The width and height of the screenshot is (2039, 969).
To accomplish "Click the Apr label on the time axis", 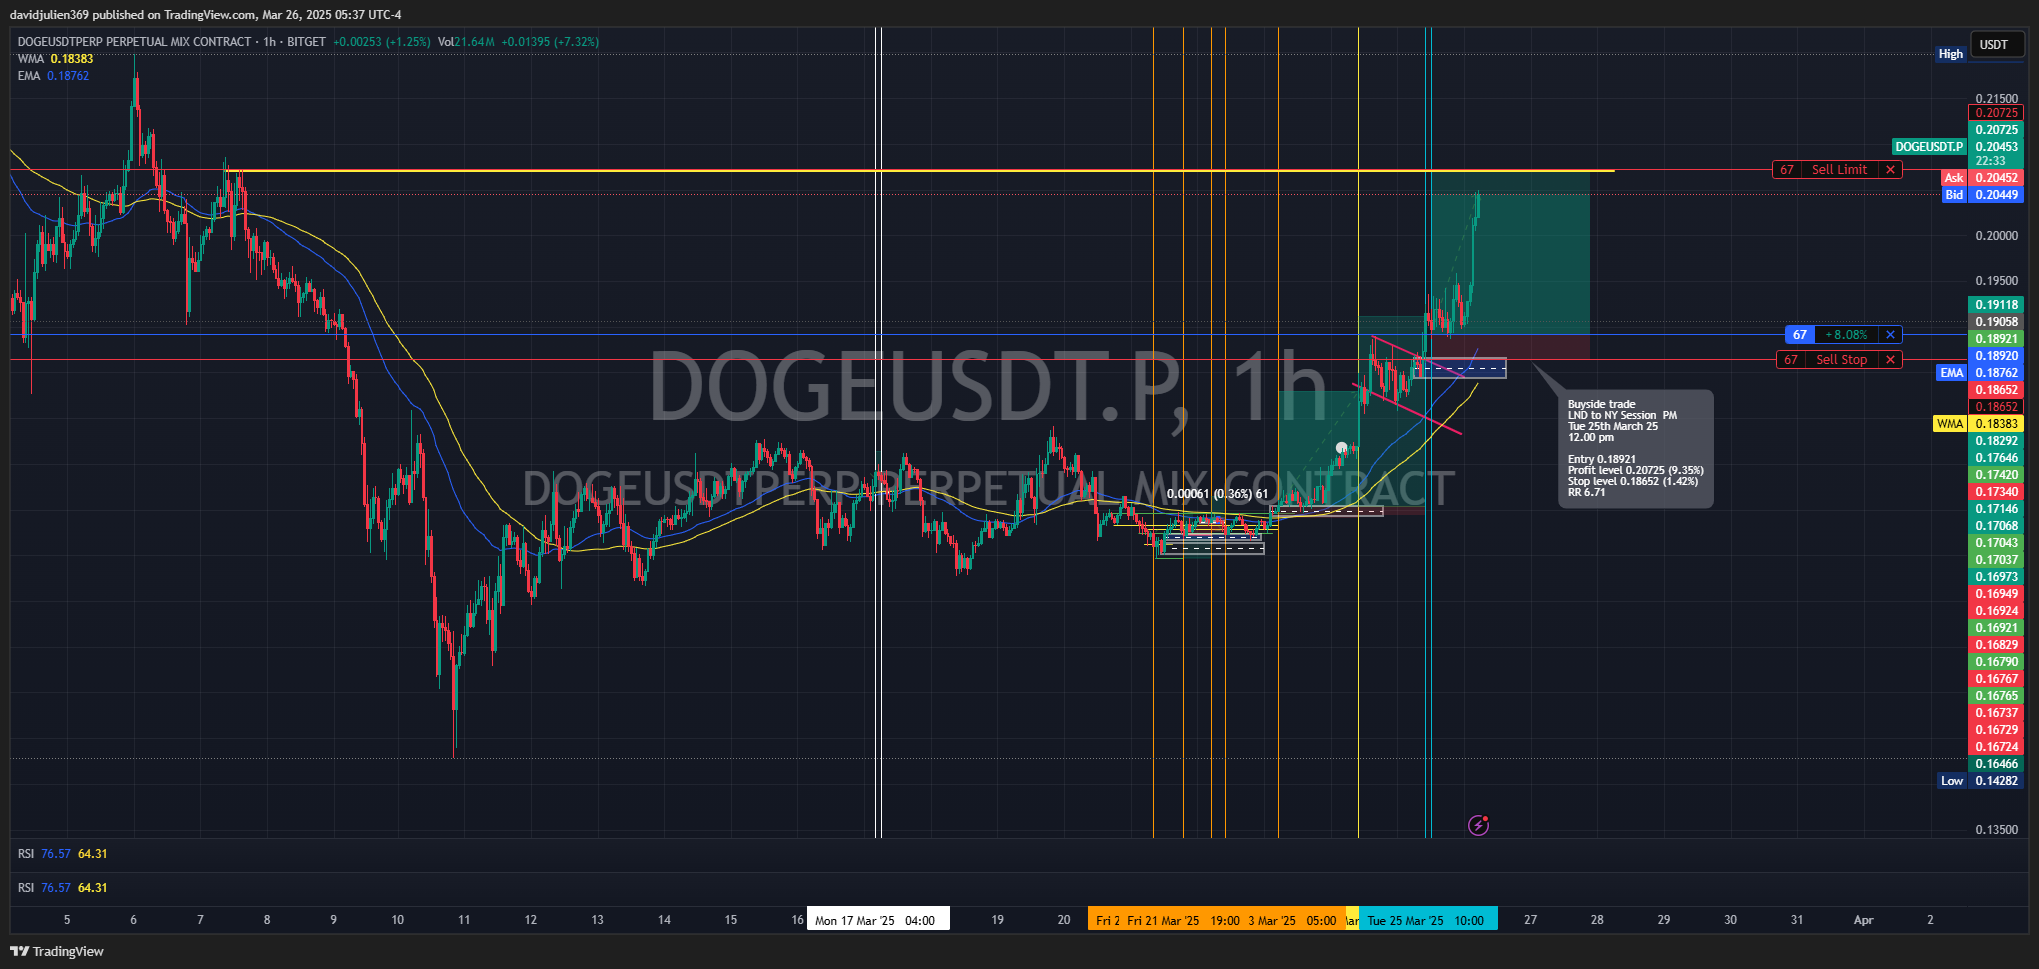I will [1863, 920].
